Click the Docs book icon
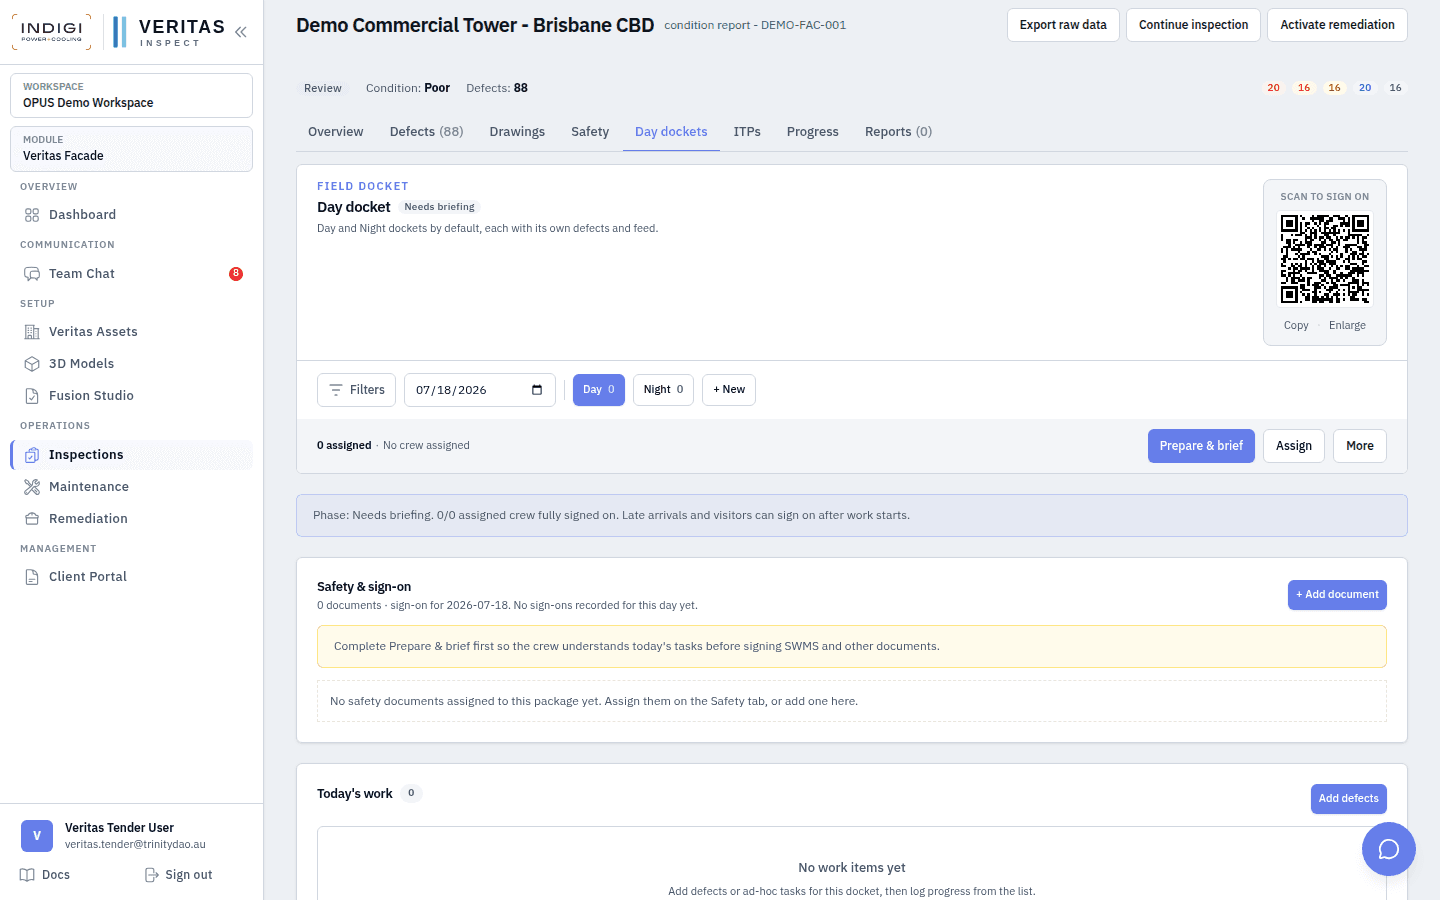The height and width of the screenshot is (900, 1440). coord(27,875)
